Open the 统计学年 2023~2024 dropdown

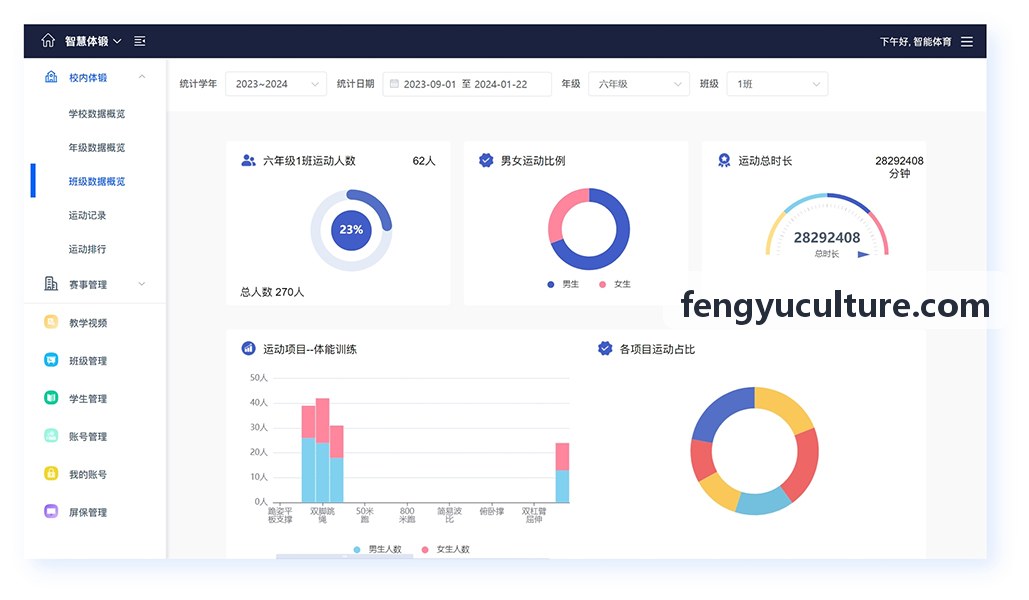tap(276, 84)
